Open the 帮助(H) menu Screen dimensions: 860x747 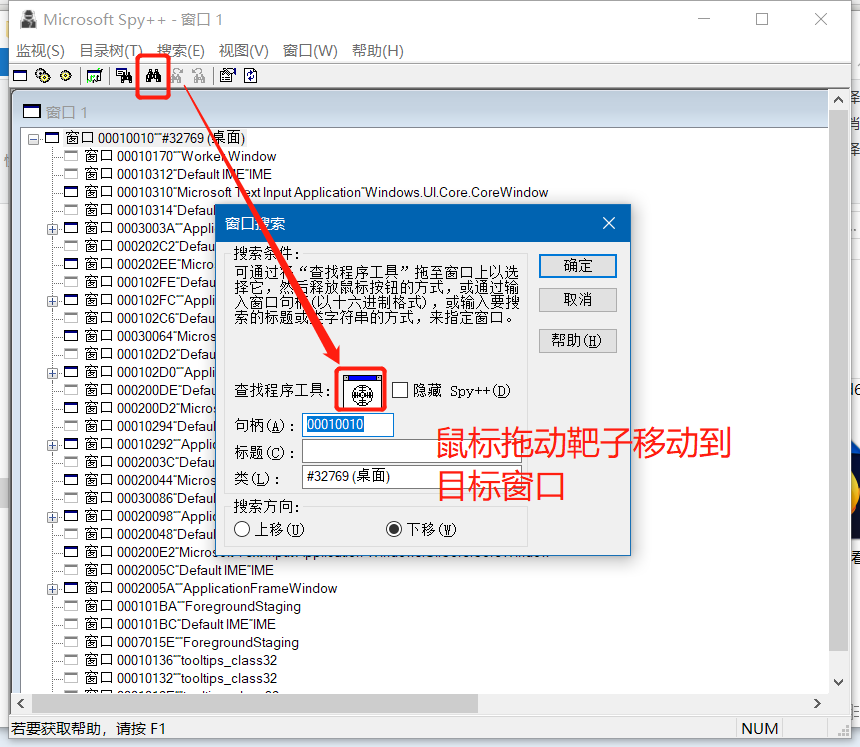click(x=378, y=51)
